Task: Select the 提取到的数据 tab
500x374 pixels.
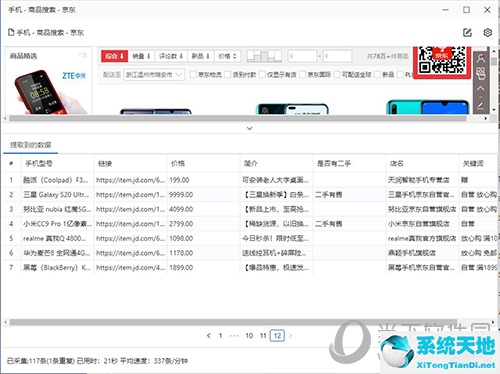Action: (x=31, y=145)
